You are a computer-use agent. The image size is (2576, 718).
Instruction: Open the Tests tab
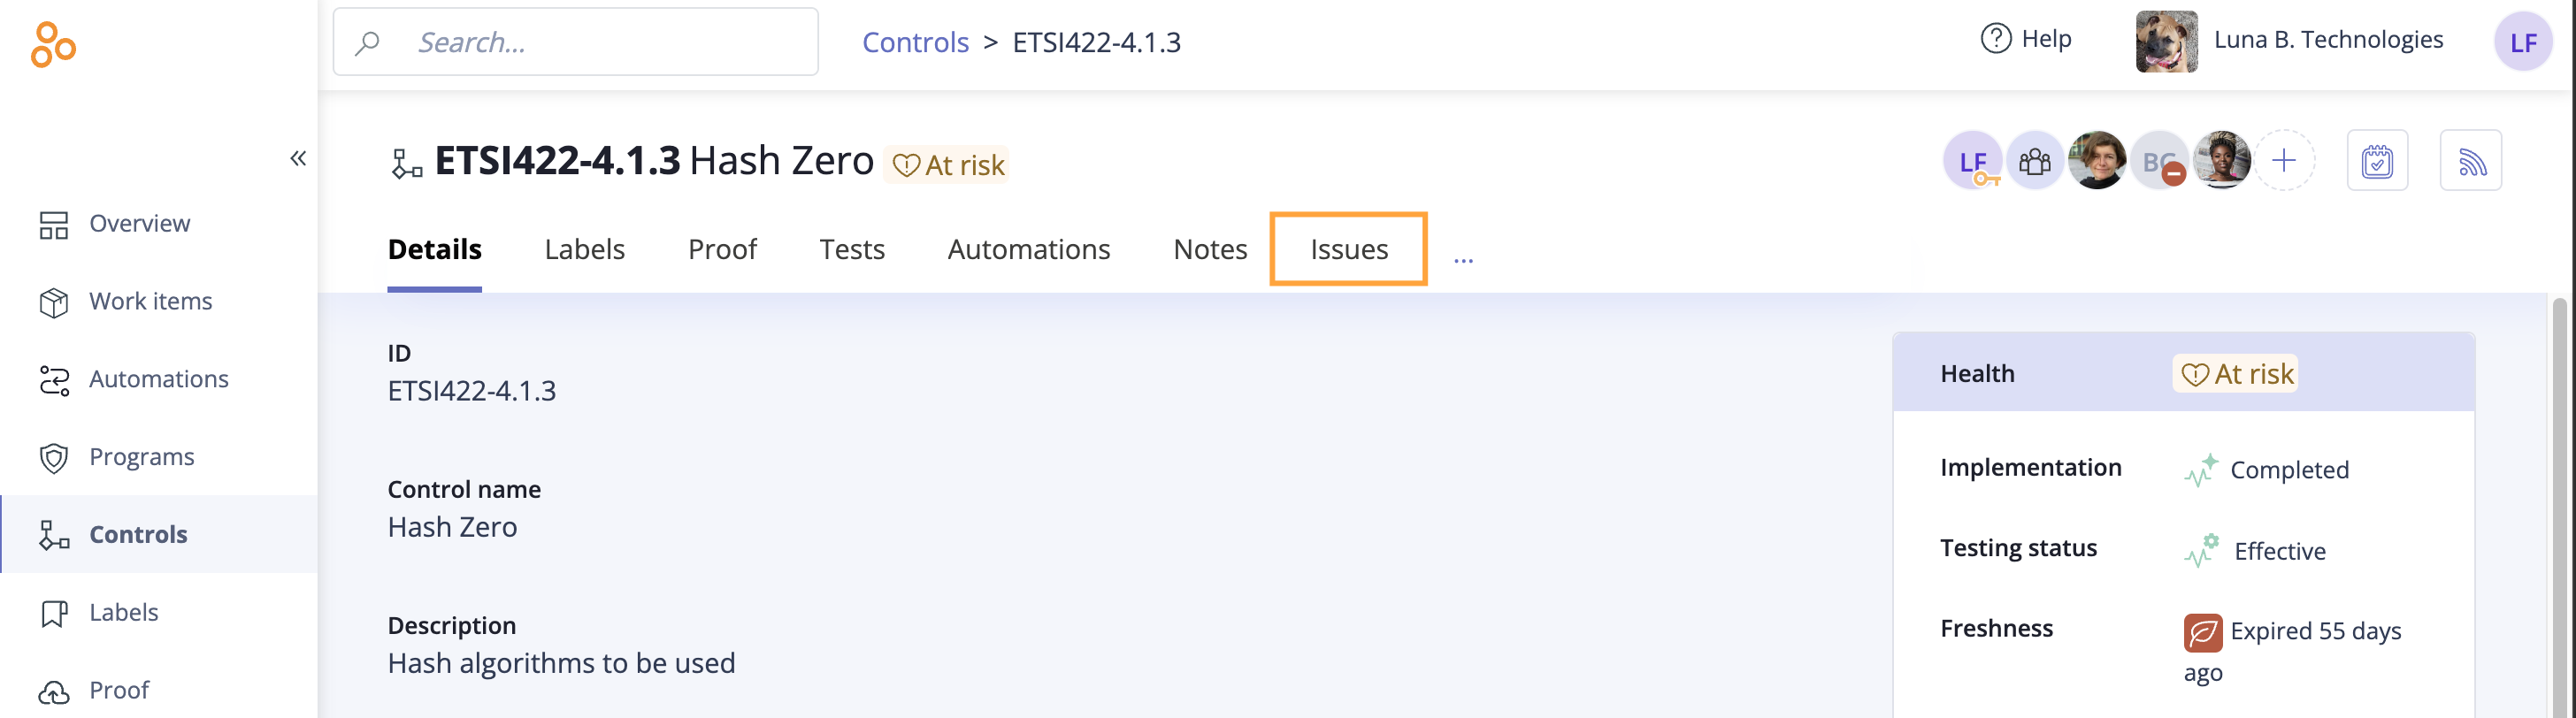[x=852, y=249]
